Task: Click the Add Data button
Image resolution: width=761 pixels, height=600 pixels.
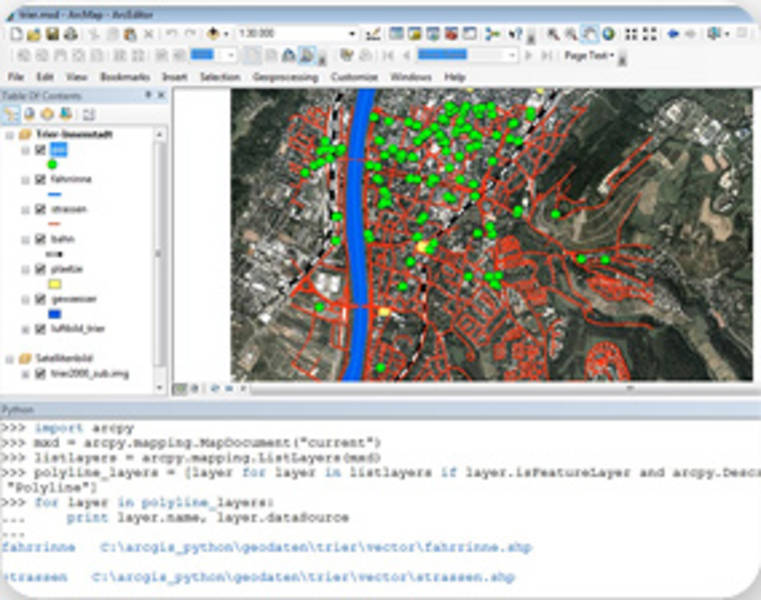Action: pyautogui.click(x=213, y=33)
